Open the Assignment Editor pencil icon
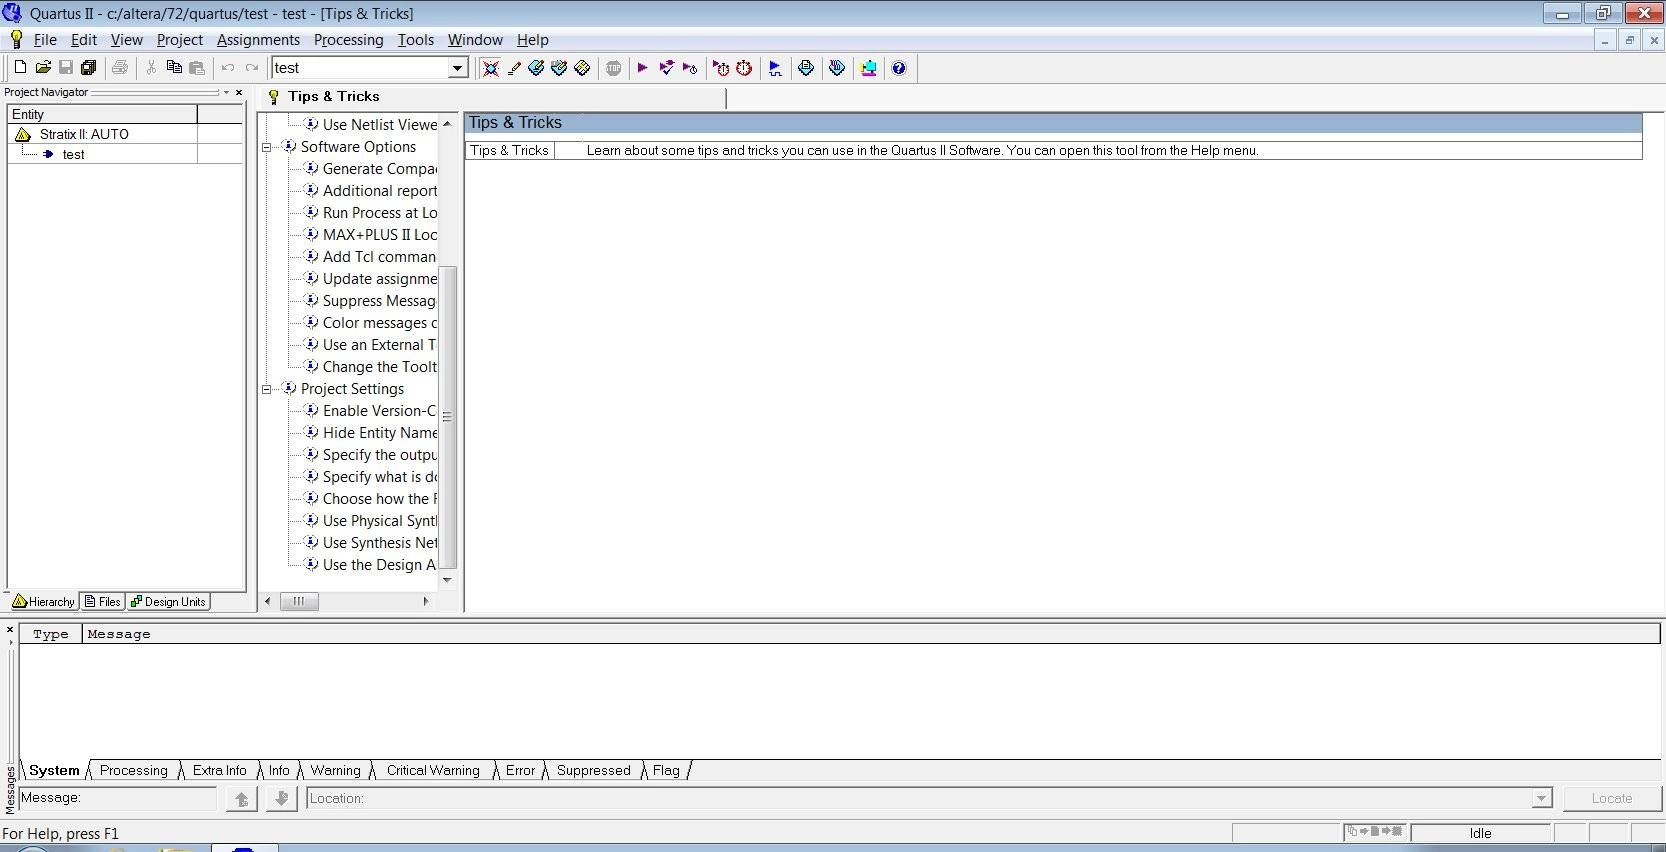 pyautogui.click(x=514, y=68)
